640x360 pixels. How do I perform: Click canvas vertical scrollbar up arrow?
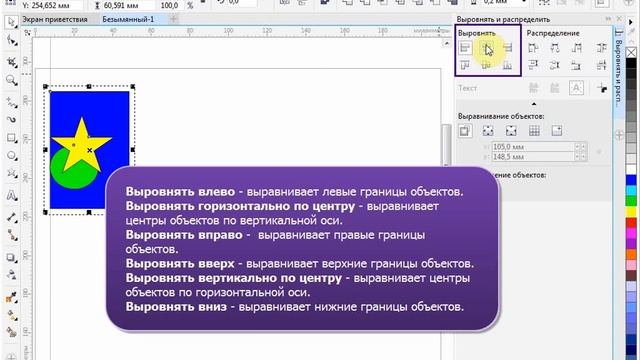tap(446, 43)
